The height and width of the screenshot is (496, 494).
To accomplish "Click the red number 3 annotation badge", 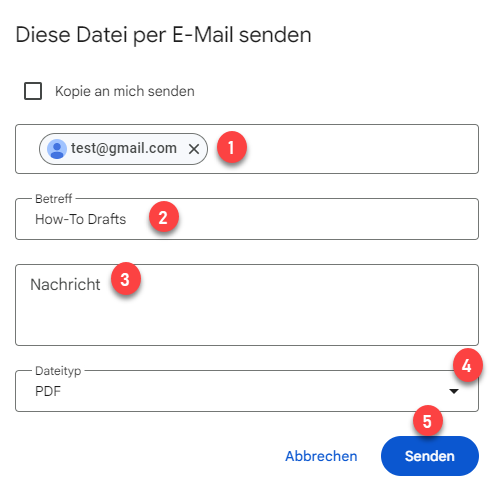I will pyautogui.click(x=126, y=279).
